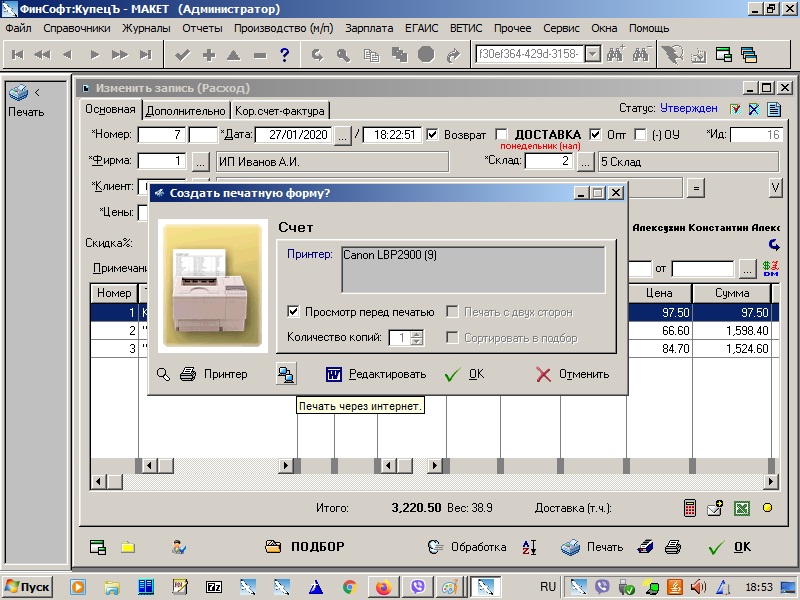The image size is (800, 600).
Task: Open the calculator icon near totals
Action: pyautogui.click(x=690, y=508)
